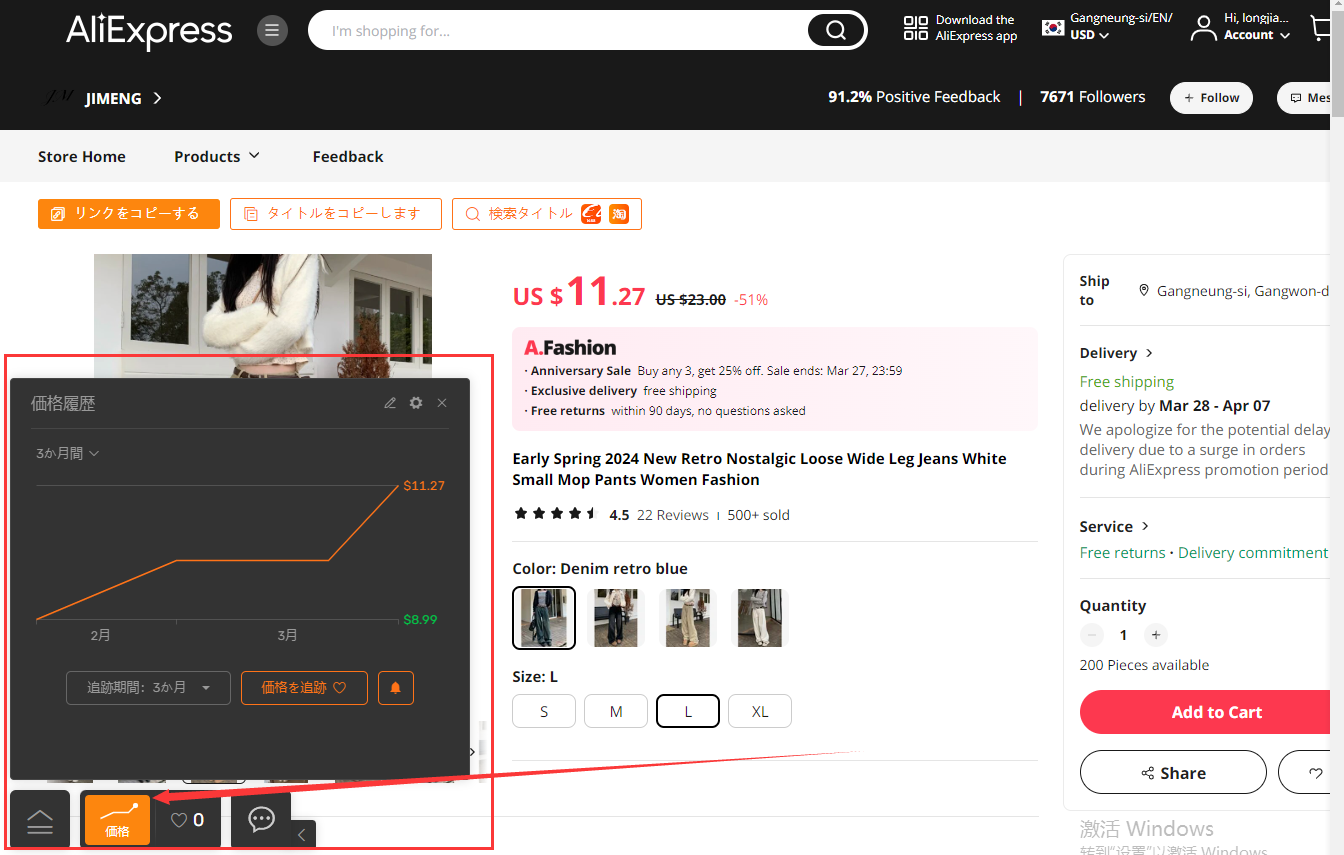Advance thumbnails with the right arrow
This screenshot has height=855, width=1344.
[473, 752]
